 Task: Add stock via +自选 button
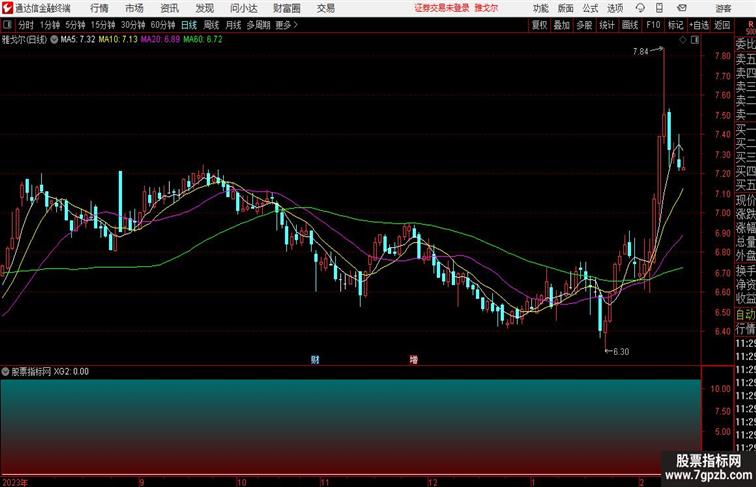tap(699, 25)
